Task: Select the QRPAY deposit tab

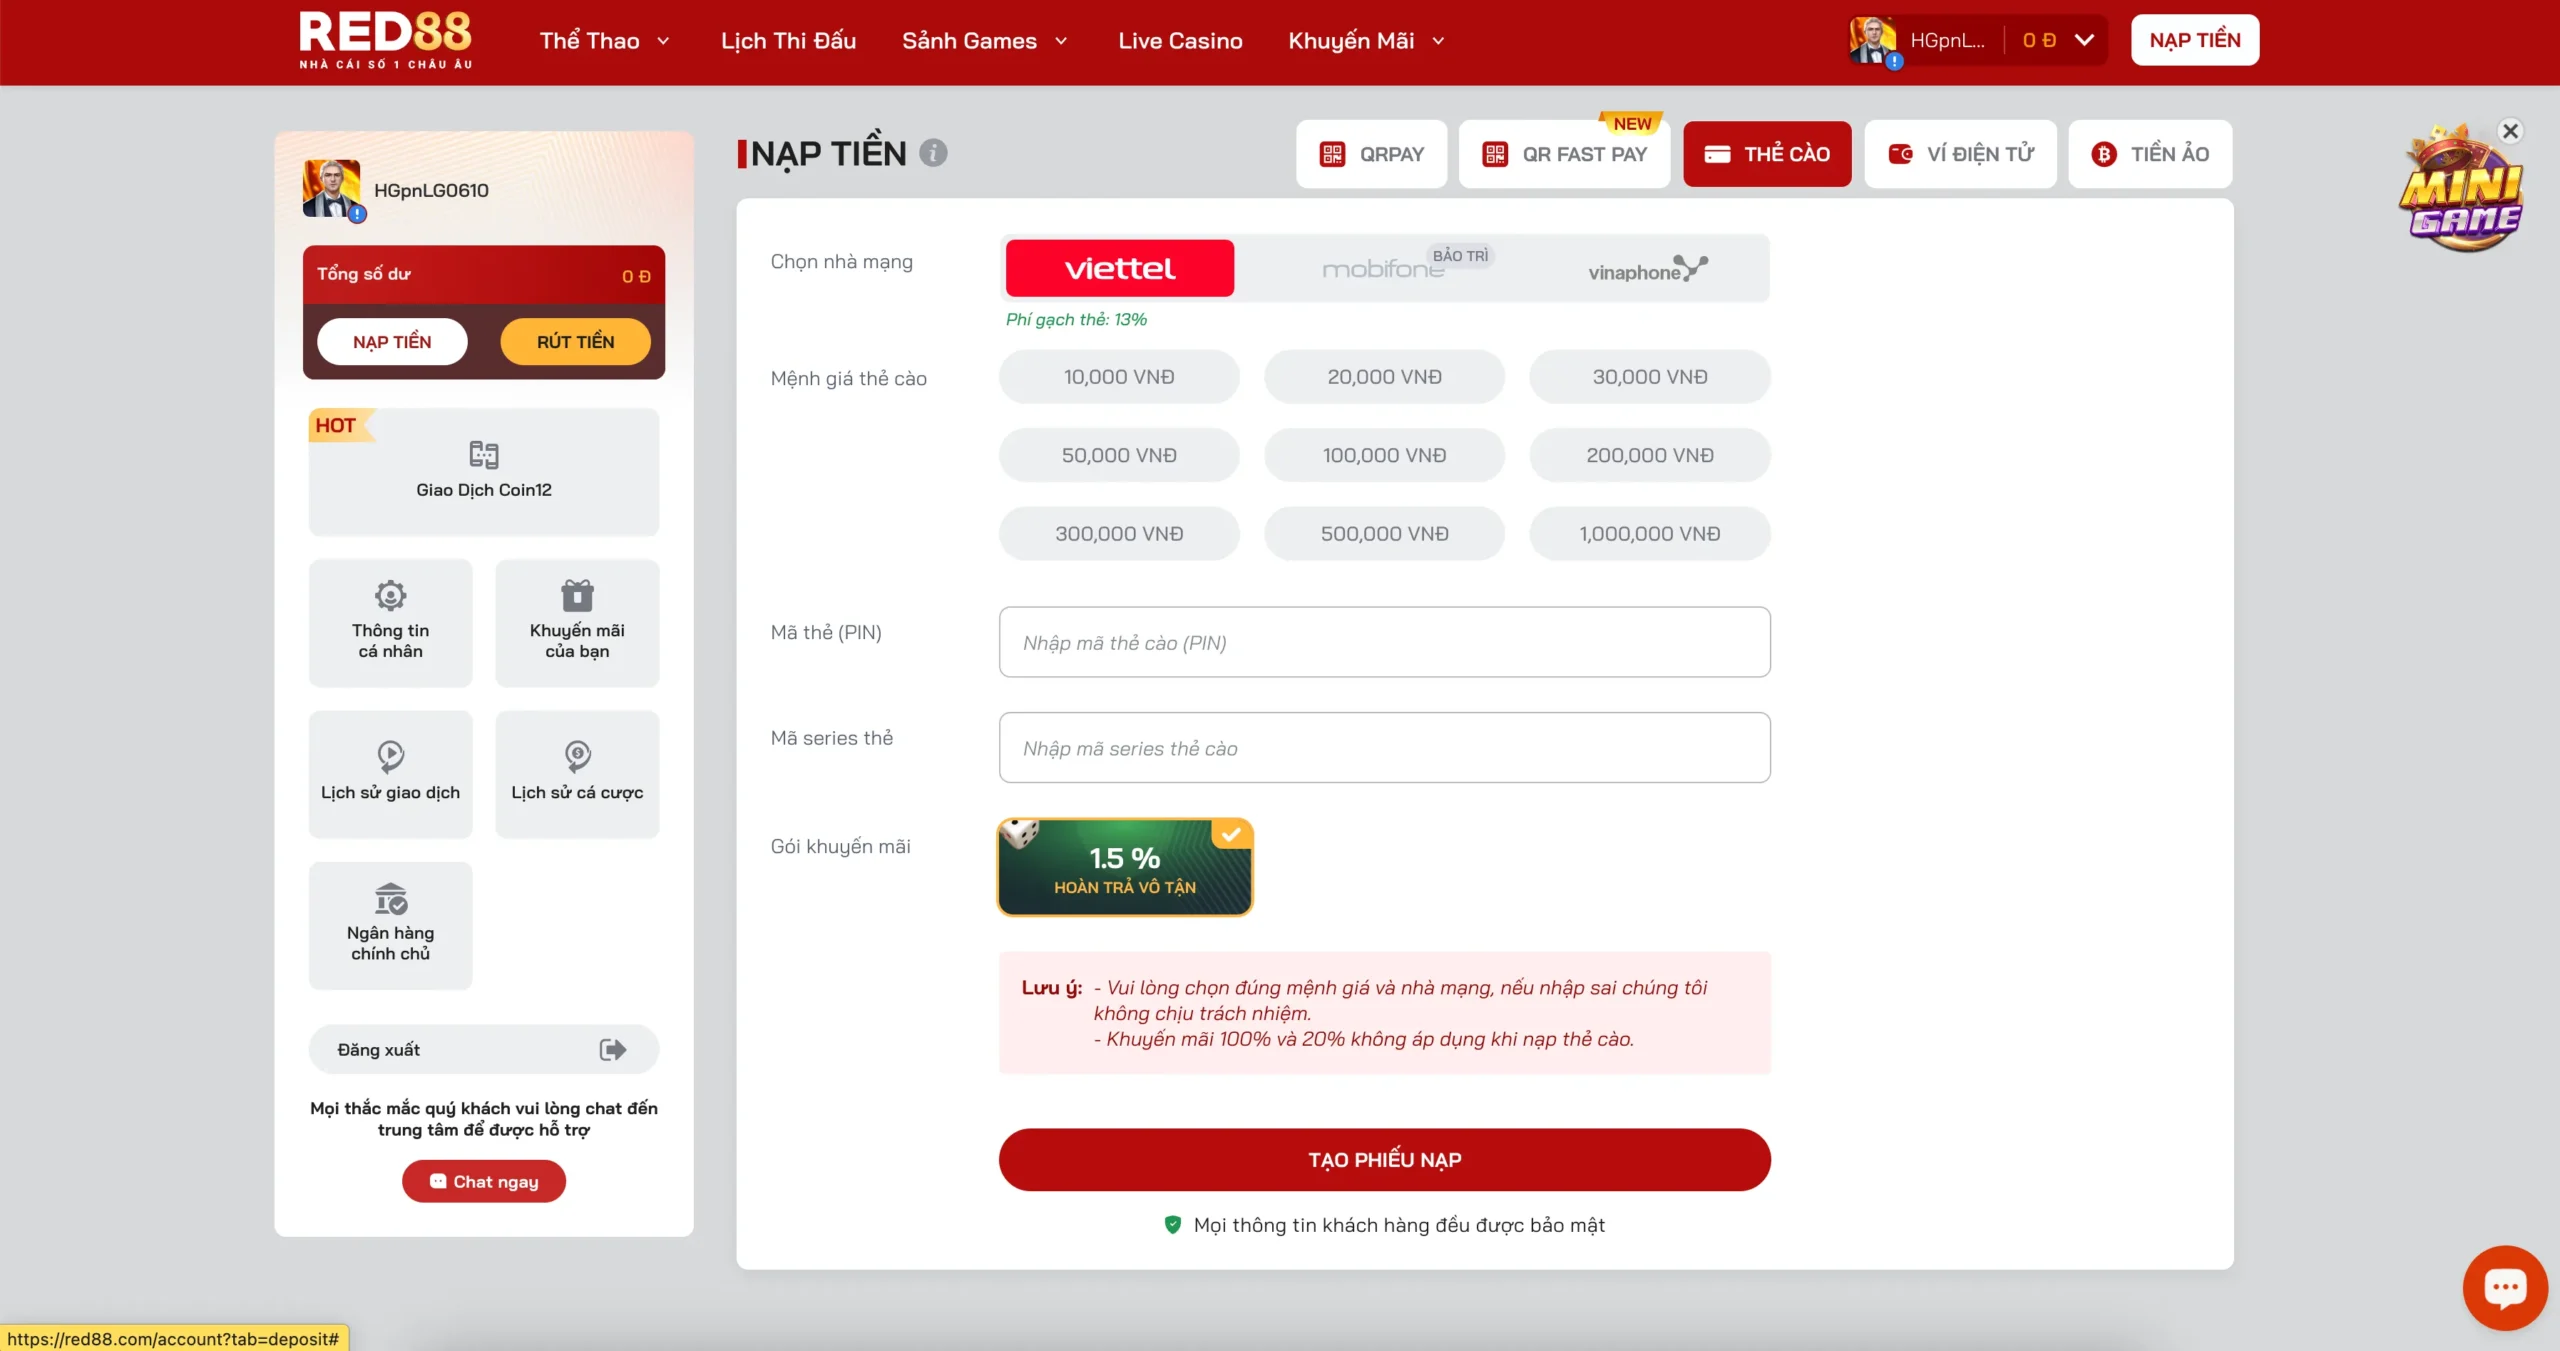Action: tap(1371, 154)
